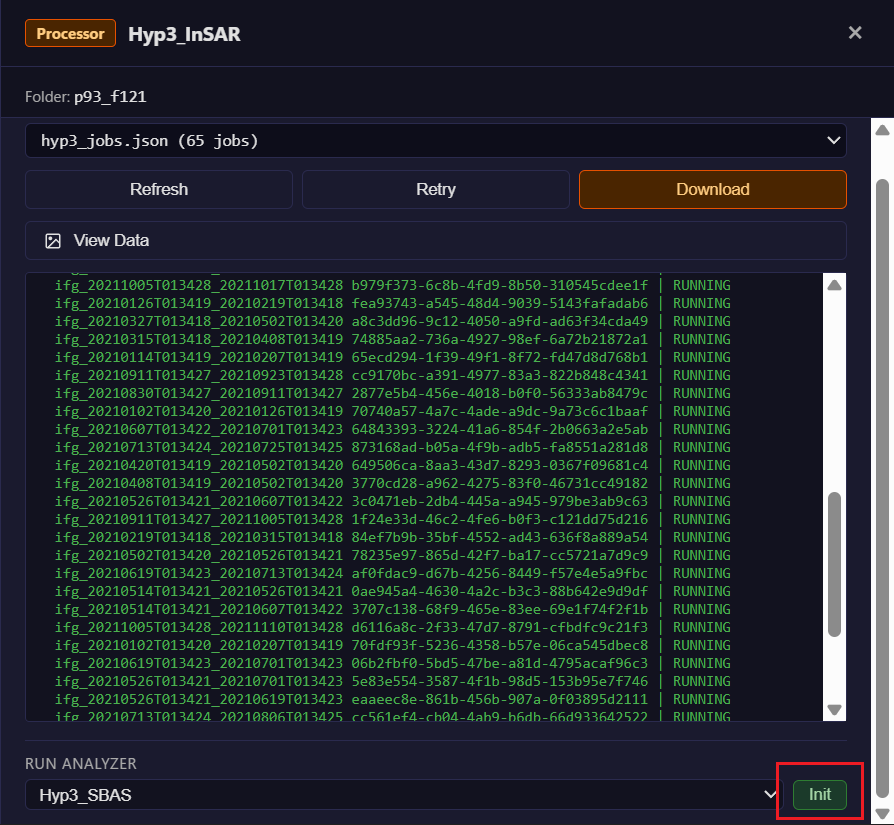Click the outer panel scroll-down arrow
This screenshot has height=825, width=894.
click(881, 813)
